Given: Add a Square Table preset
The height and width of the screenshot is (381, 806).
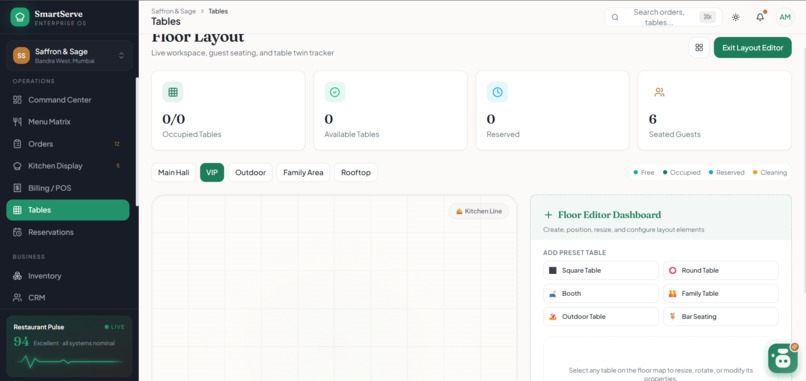Looking at the screenshot, I should click(x=601, y=270).
